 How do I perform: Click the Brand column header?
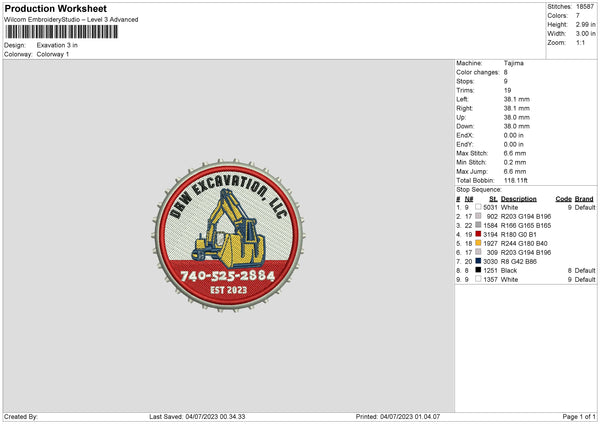(x=584, y=199)
